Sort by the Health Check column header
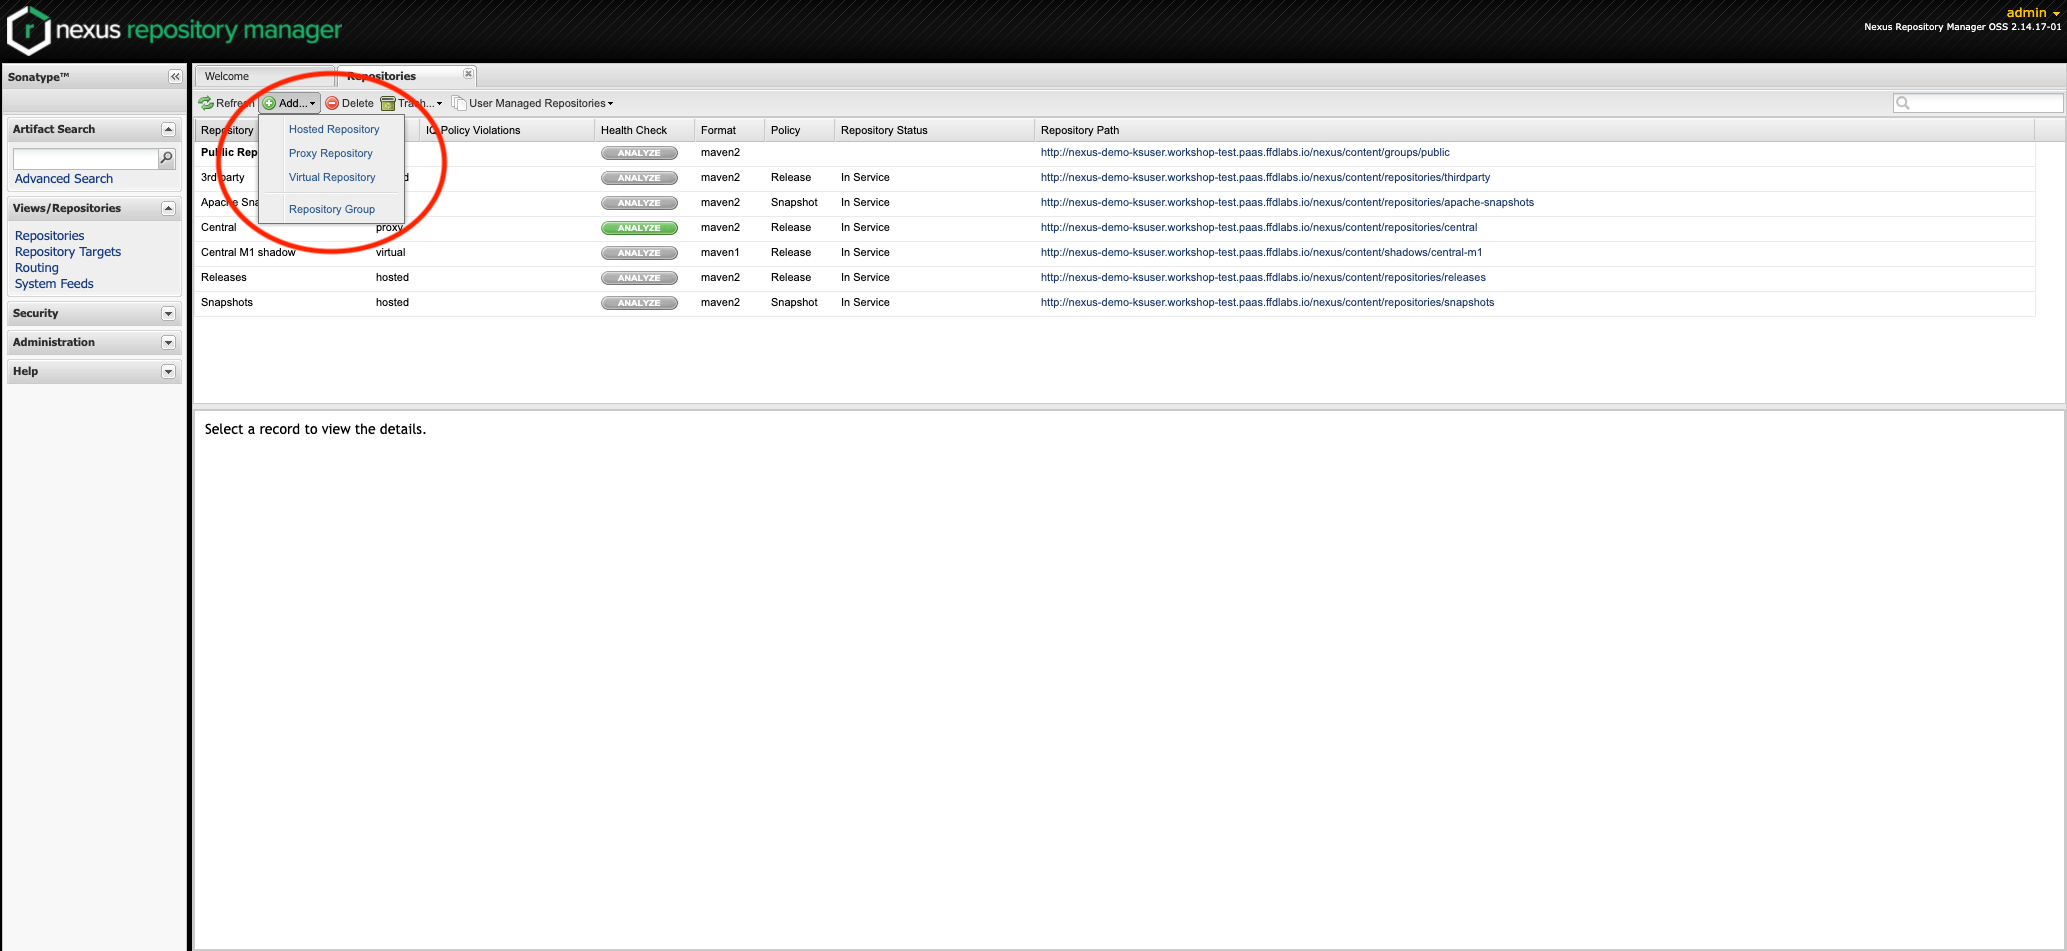 point(644,130)
